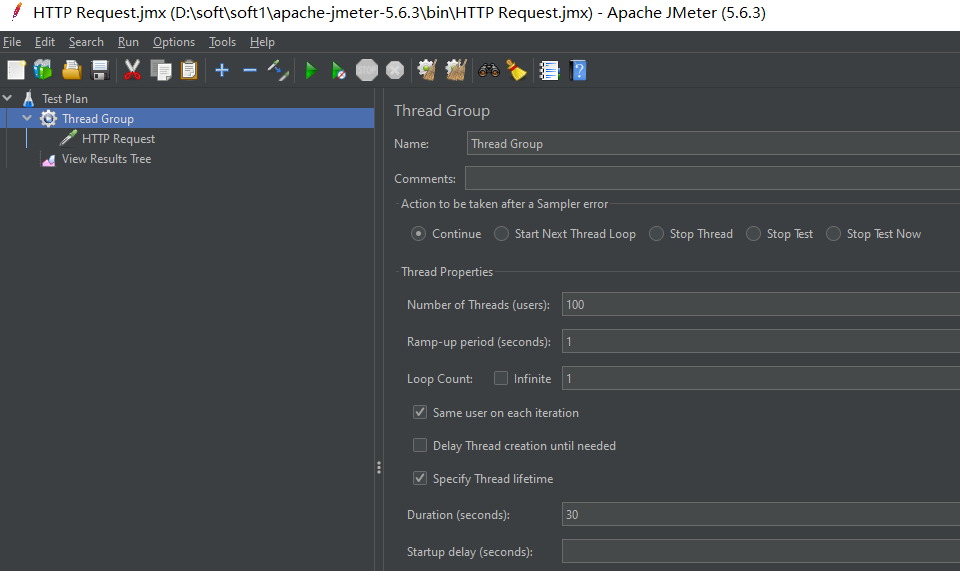This screenshot has height=571, width=960.
Task: Open the Templates icon in toolbar
Action: pos(43,70)
